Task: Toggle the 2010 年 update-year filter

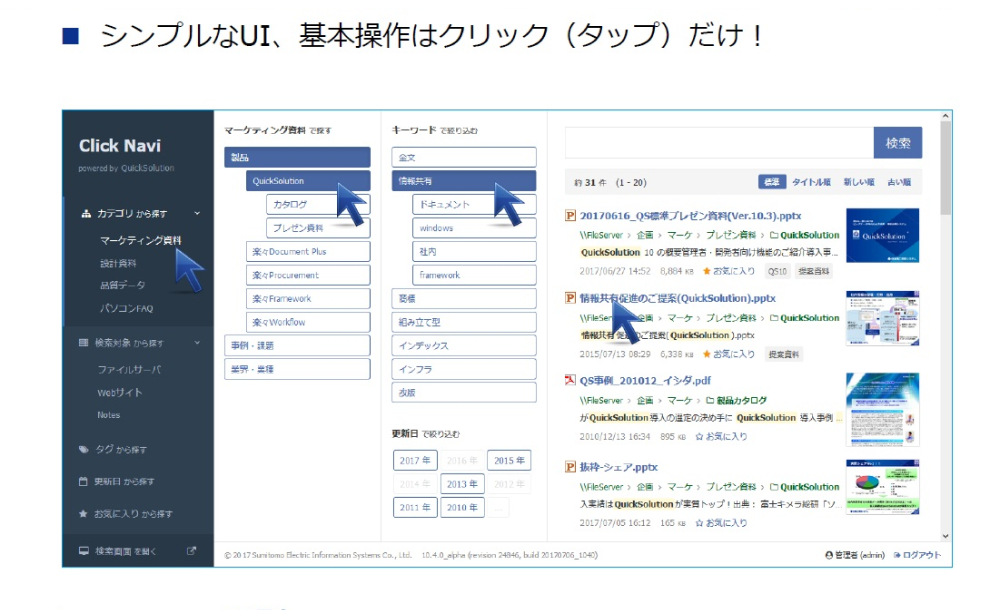Action: pos(462,507)
